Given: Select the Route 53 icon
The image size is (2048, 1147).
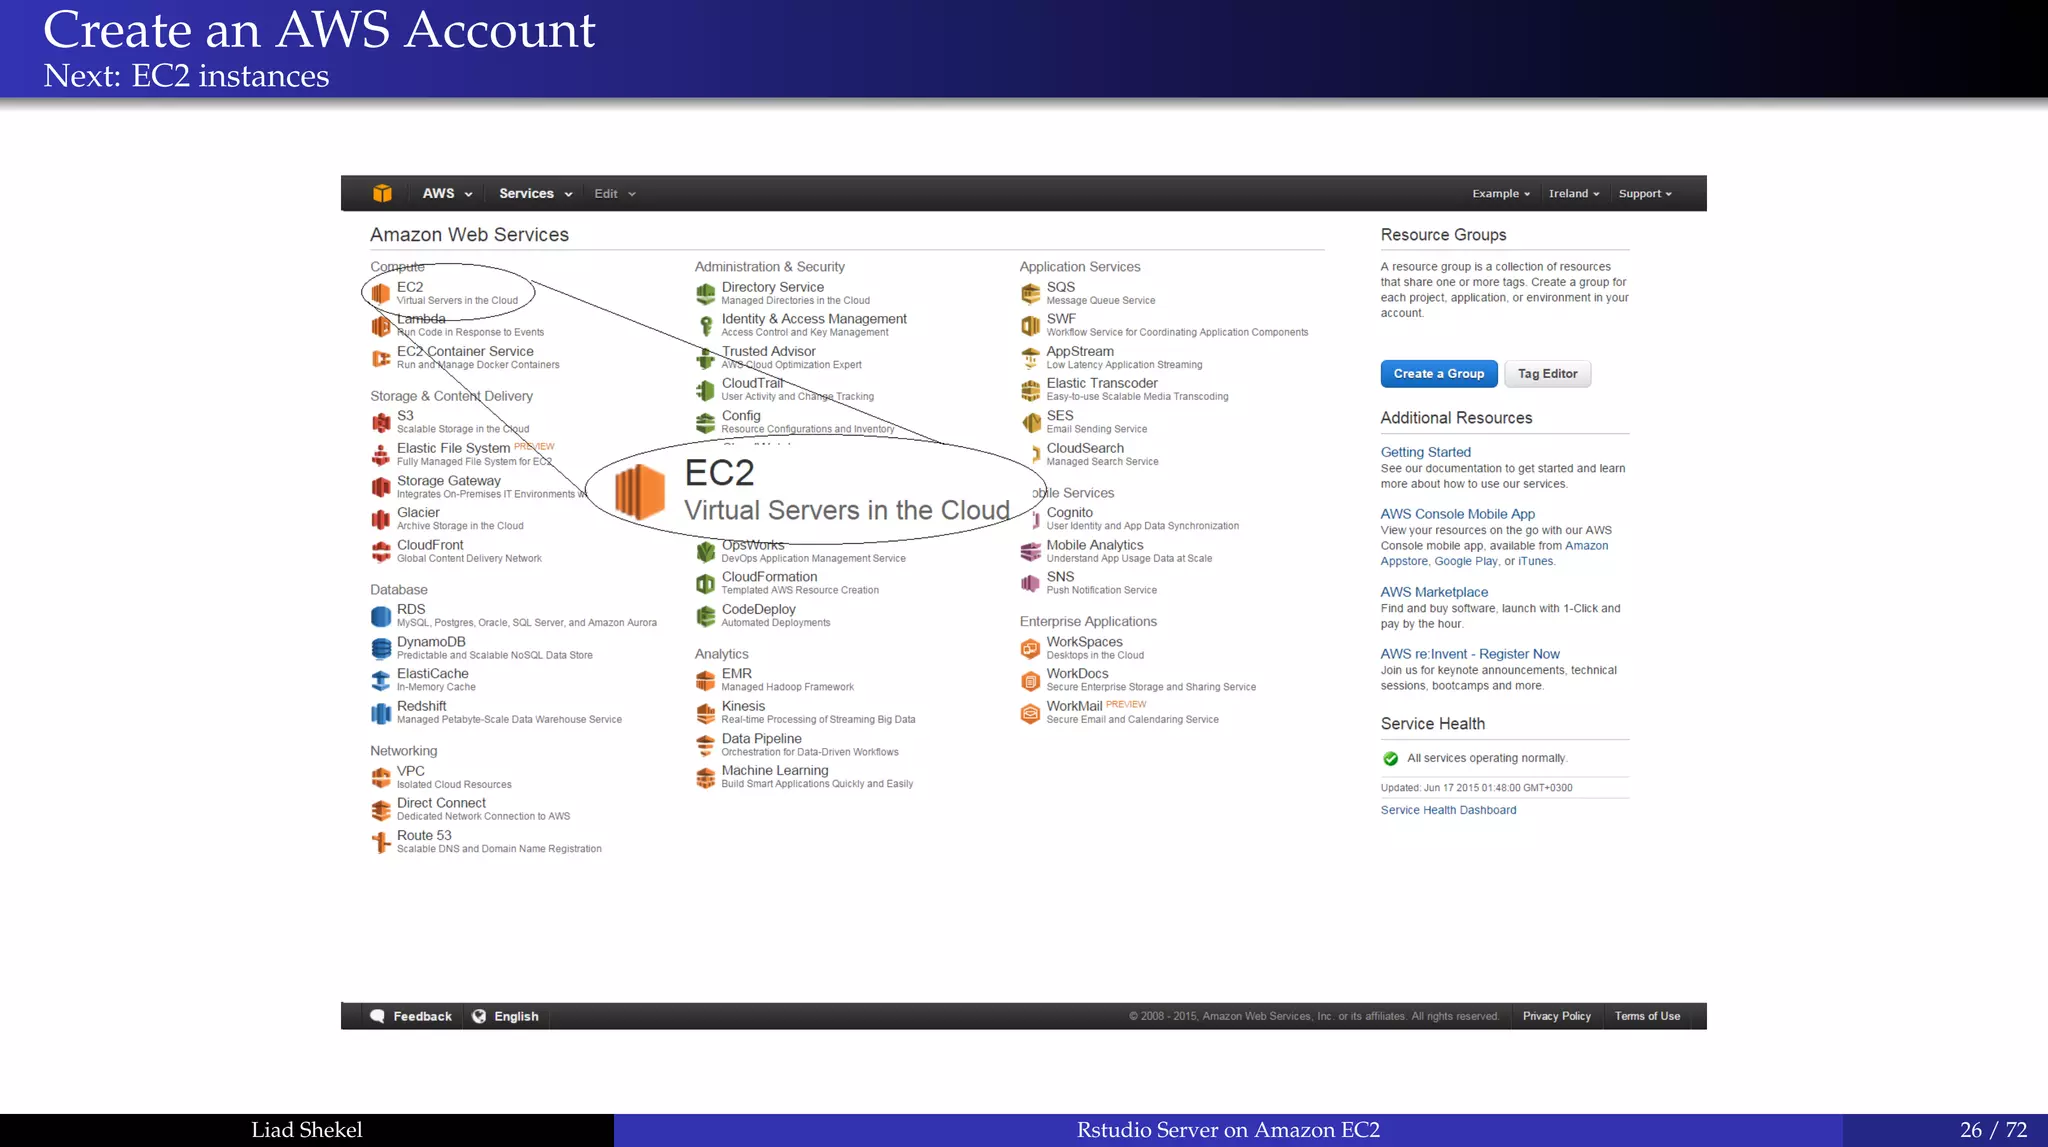Looking at the screenshot, I should (381, 842).
